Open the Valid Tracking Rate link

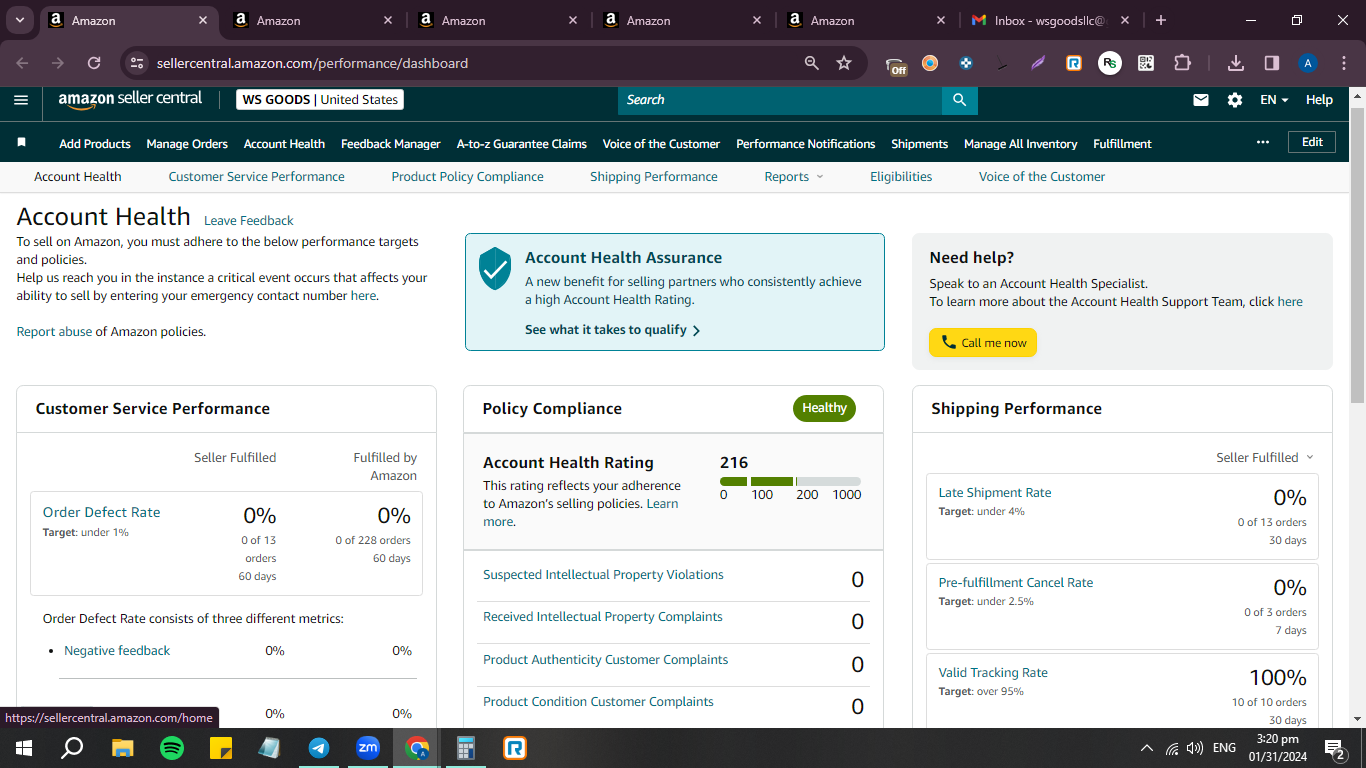click(x=993, y=672)
